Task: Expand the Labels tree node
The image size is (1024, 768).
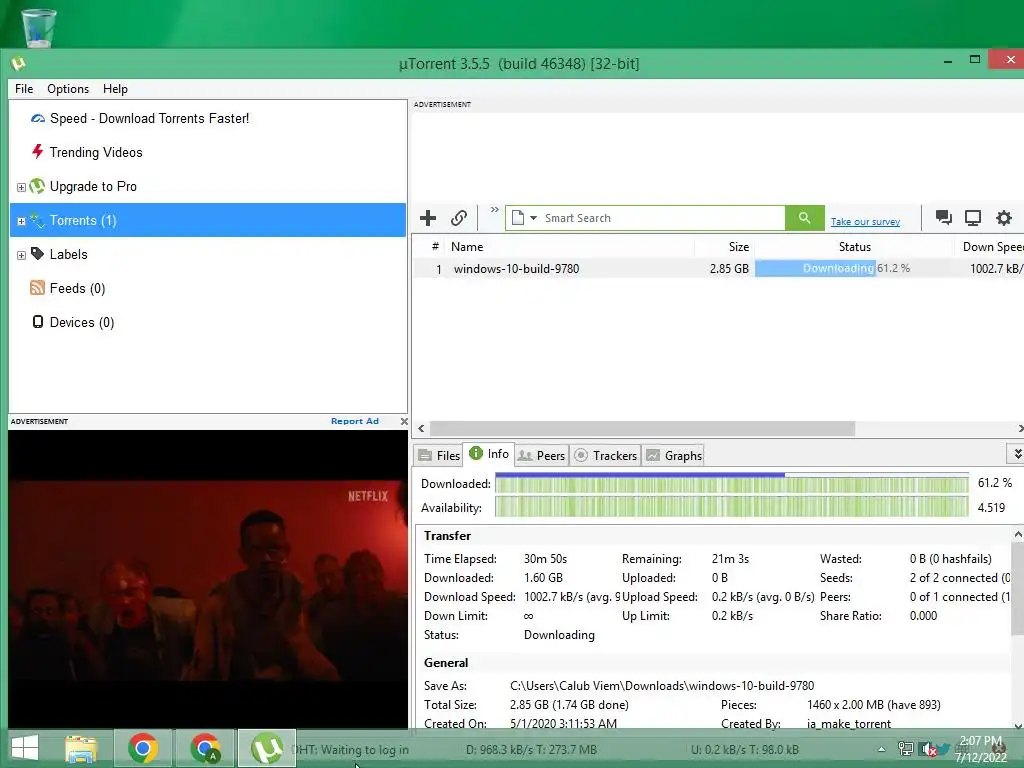Action: 21,255
